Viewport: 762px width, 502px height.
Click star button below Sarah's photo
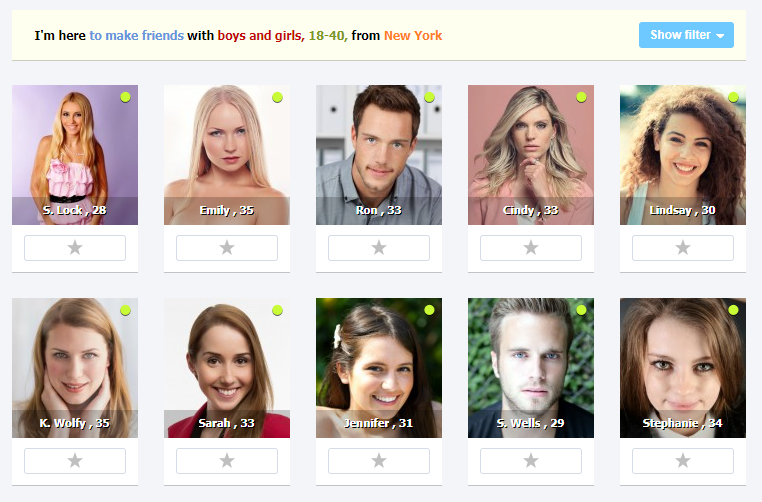tap(227, 461)
